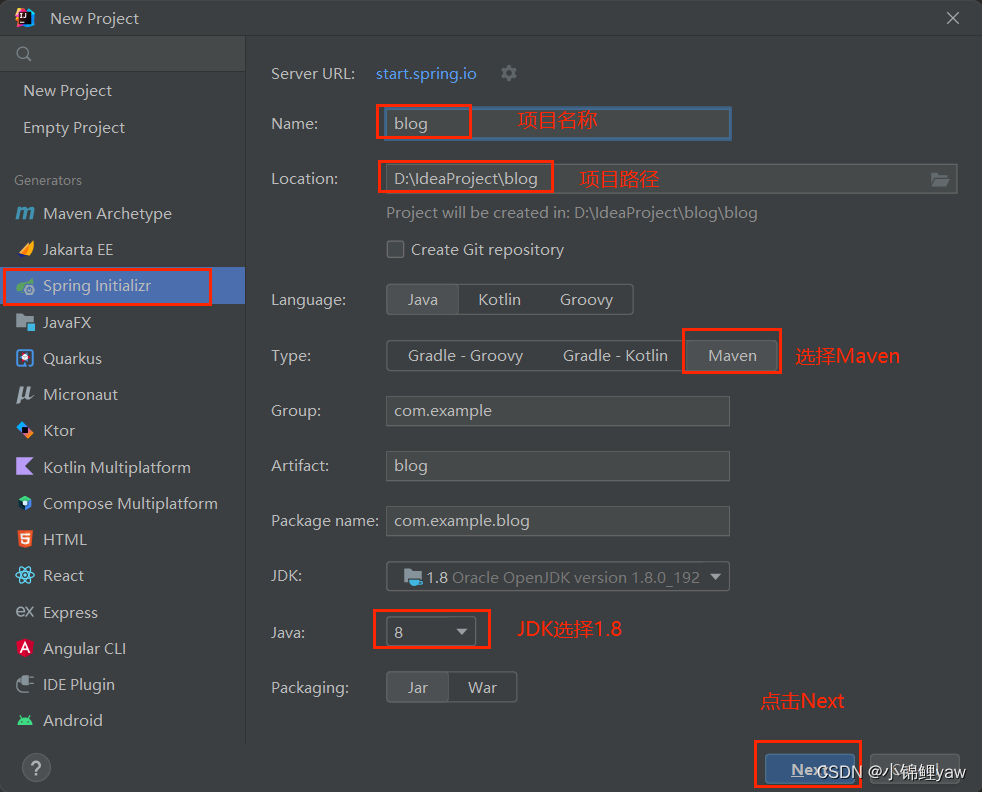982x792 pixels.
Task: Select Jakarta EE generator
Action: coord(122,249)
